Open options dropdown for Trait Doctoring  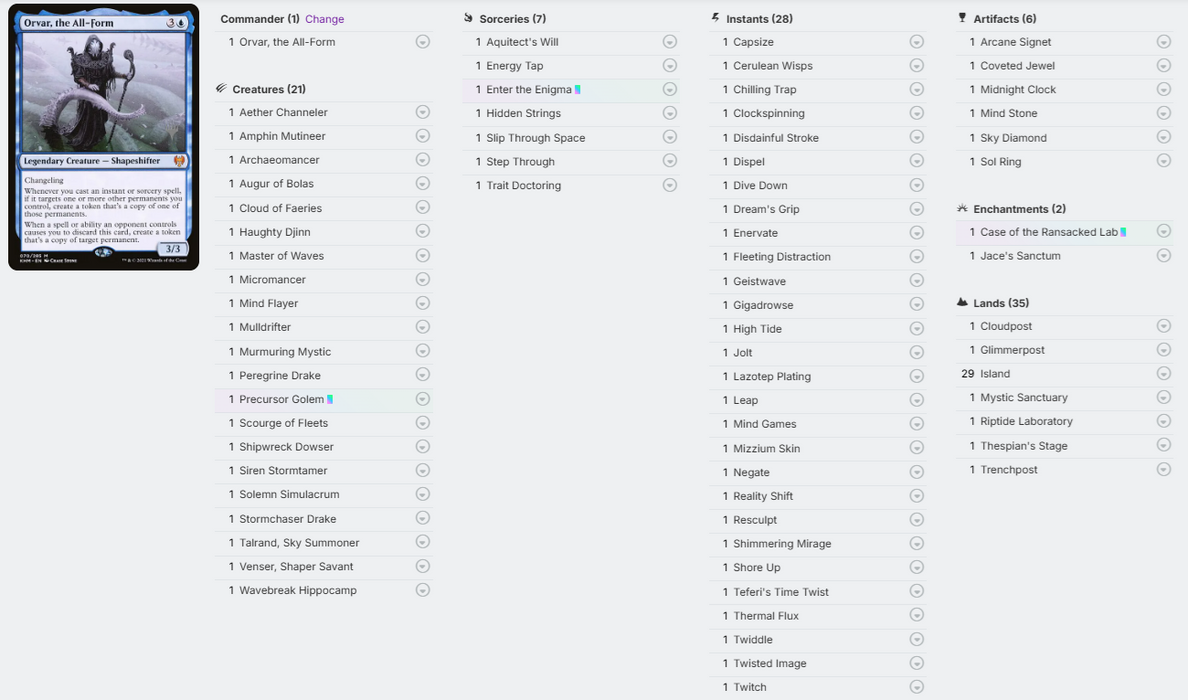(x=670, y=185)
